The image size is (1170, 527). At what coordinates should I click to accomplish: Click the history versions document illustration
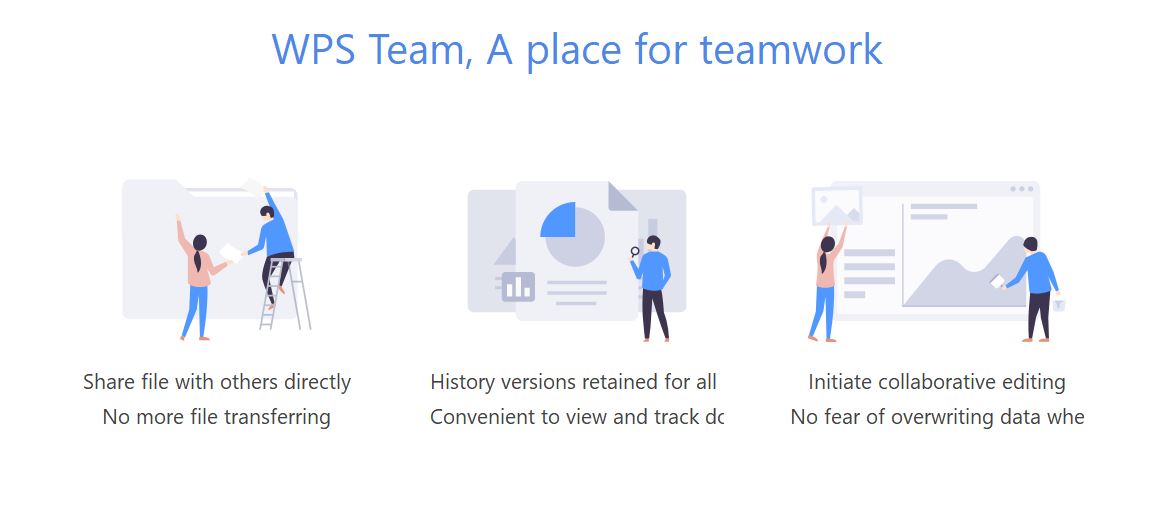click(x=577, y=261)
